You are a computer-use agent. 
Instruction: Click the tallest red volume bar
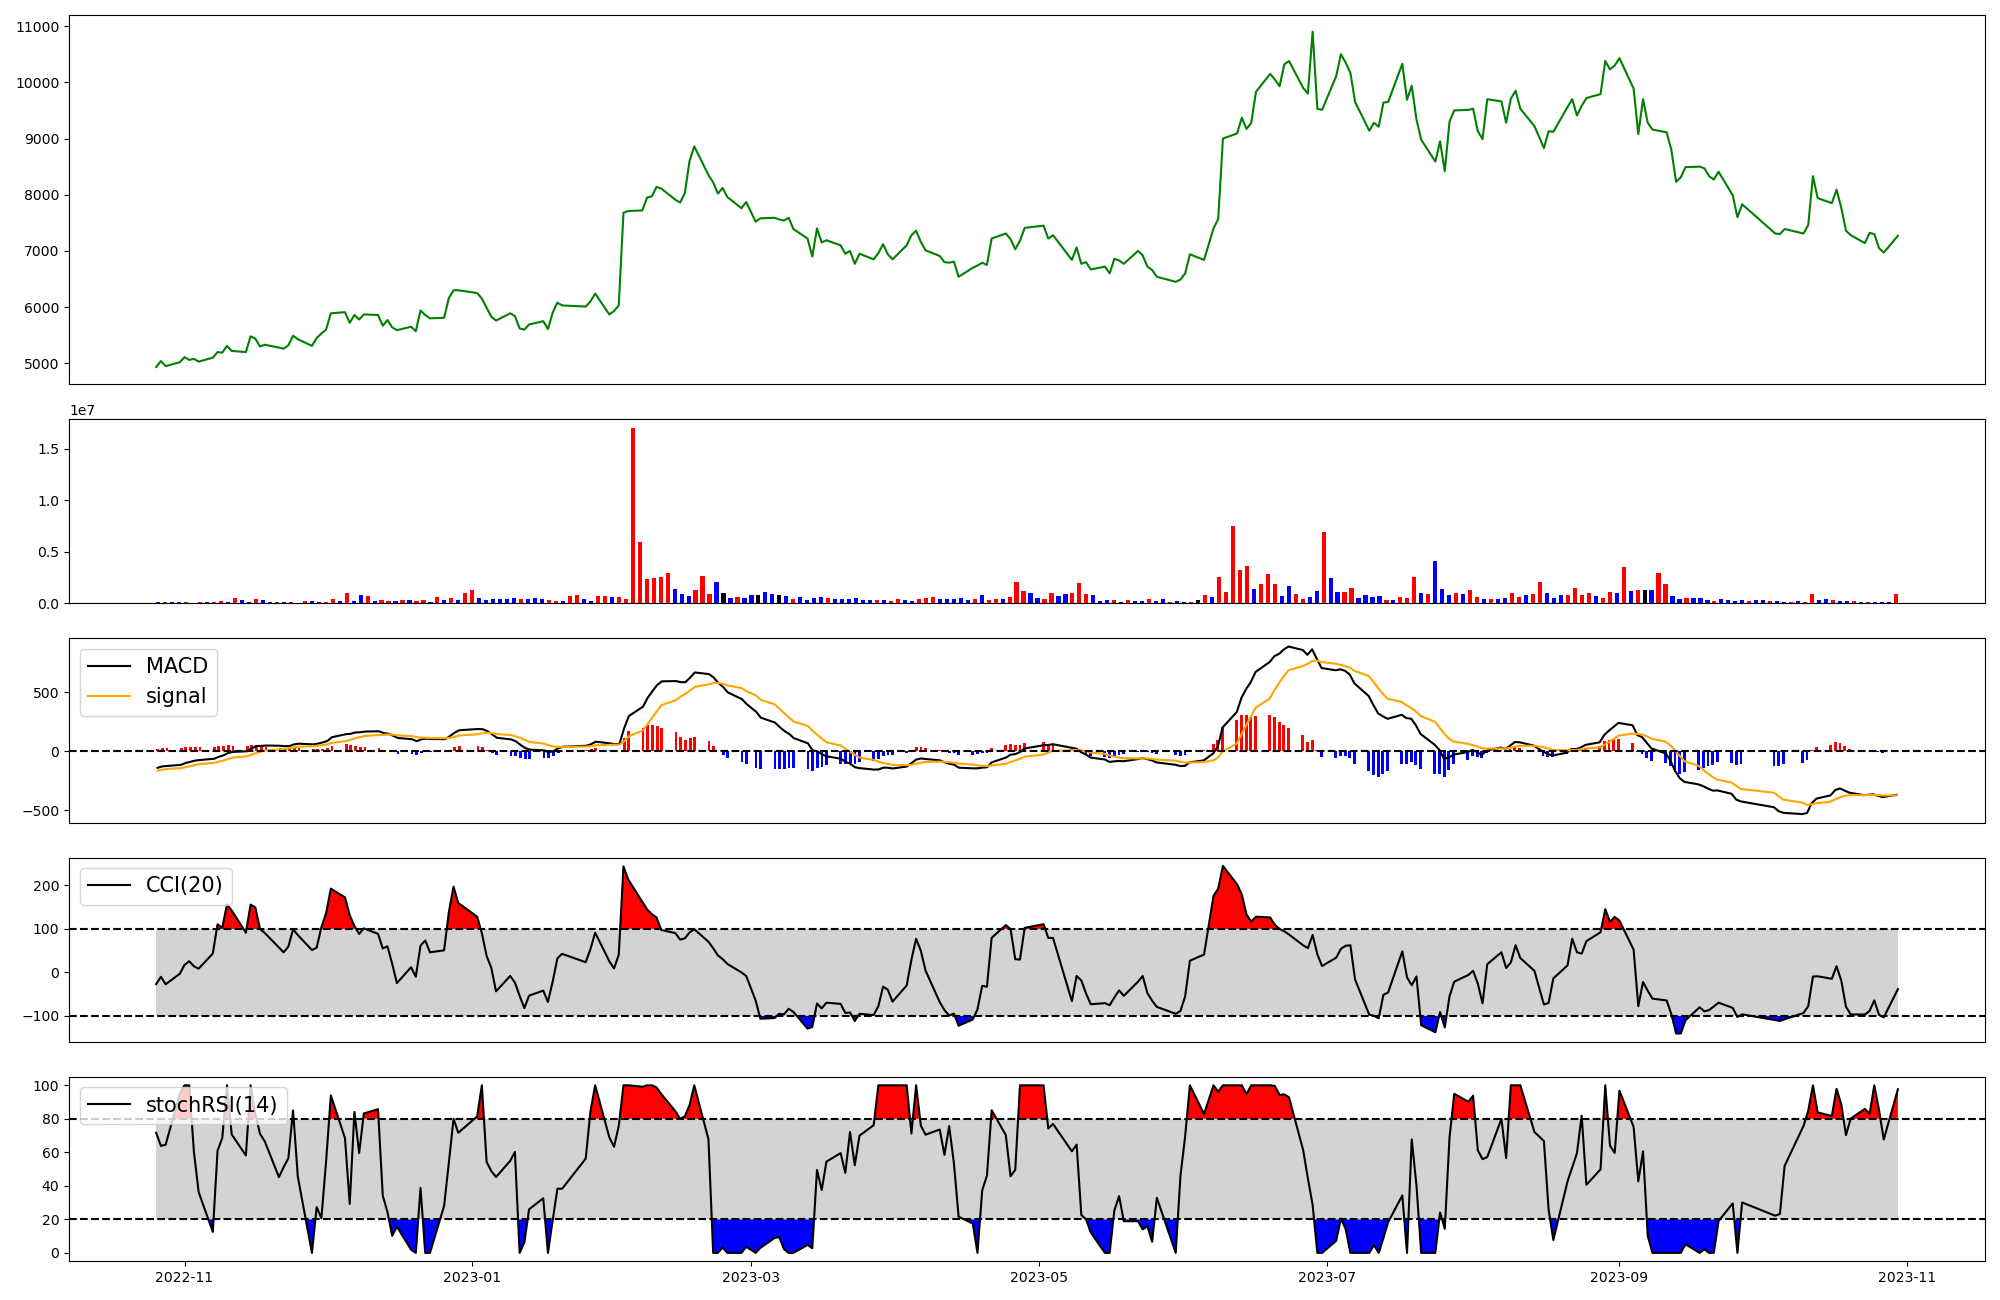[633, 515]
